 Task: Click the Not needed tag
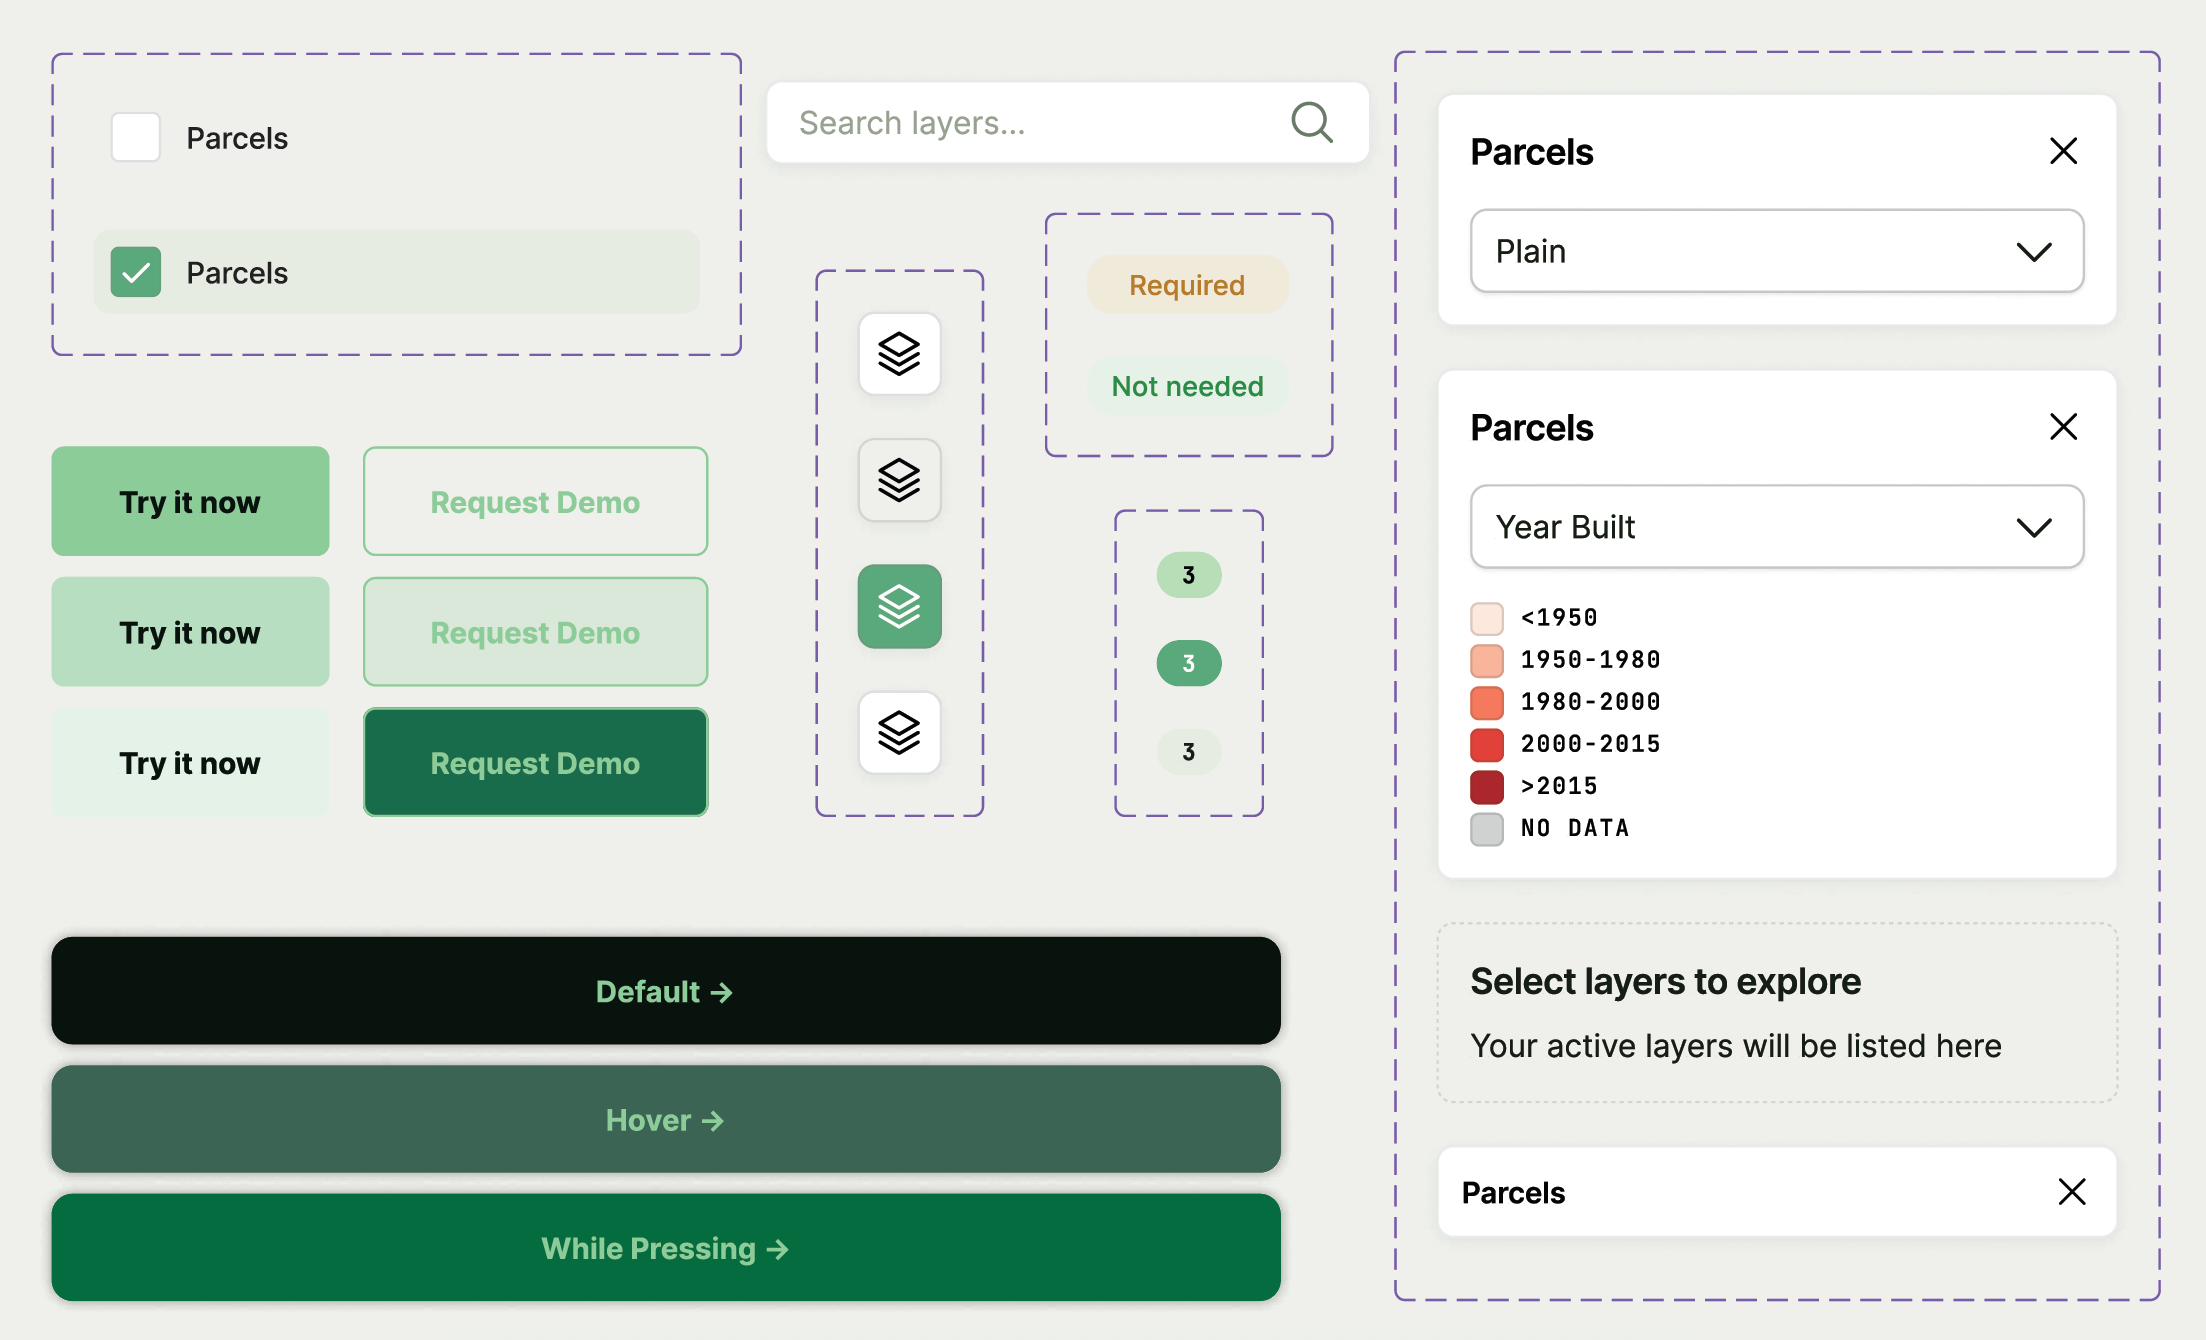[1187, 386]
